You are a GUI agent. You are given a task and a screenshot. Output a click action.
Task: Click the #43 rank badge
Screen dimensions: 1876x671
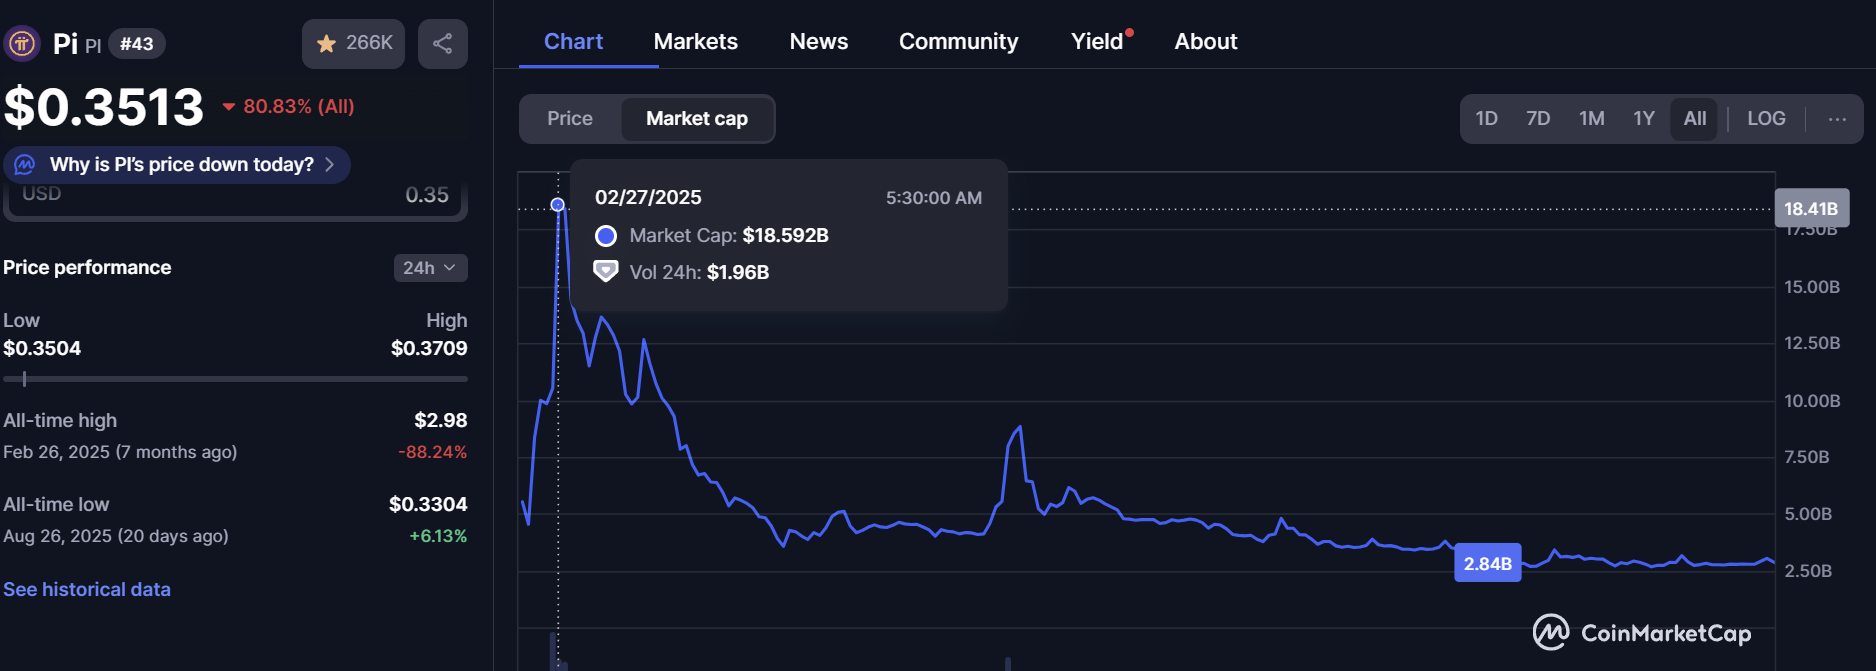(137, 44)
